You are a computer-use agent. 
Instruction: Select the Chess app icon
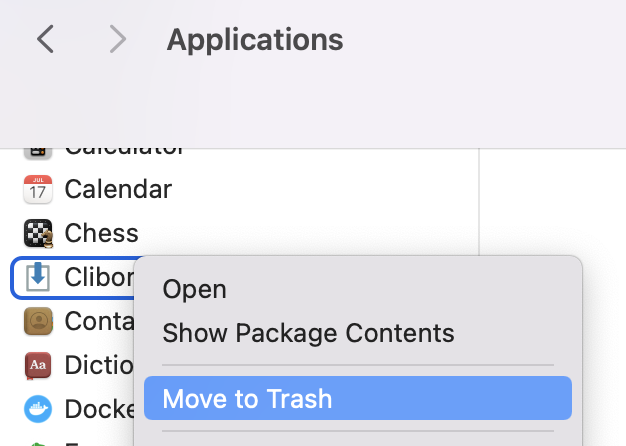38,233
